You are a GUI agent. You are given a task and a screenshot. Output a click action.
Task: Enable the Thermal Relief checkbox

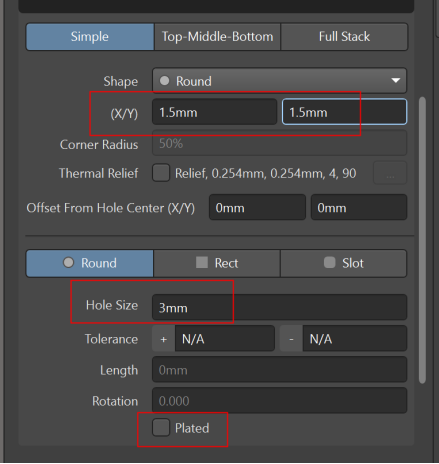(161, 173)
